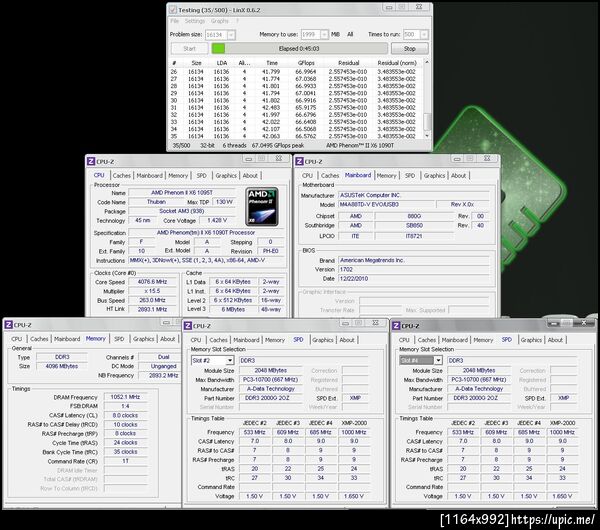Viewport: 600px width, 530px height.
Task: Select Graphics tab in the Memory window
Action: click(143, 339)
